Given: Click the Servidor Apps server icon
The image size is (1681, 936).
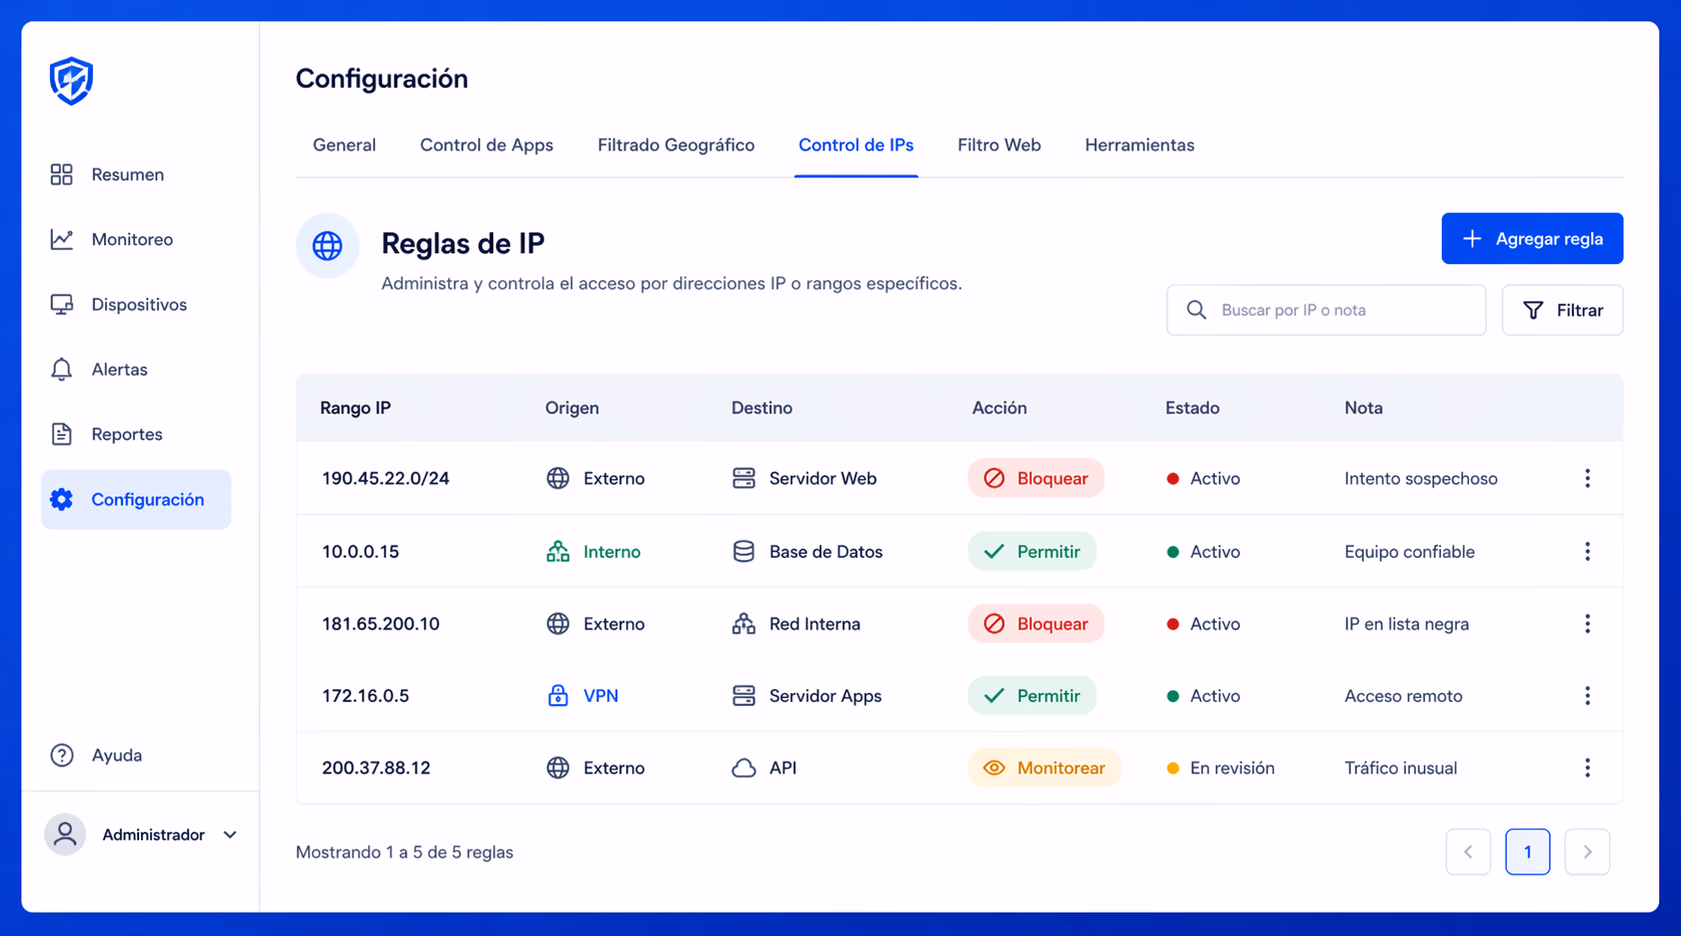Looking at the screenshot, I should pyautogui.click(x=744, y=696).
